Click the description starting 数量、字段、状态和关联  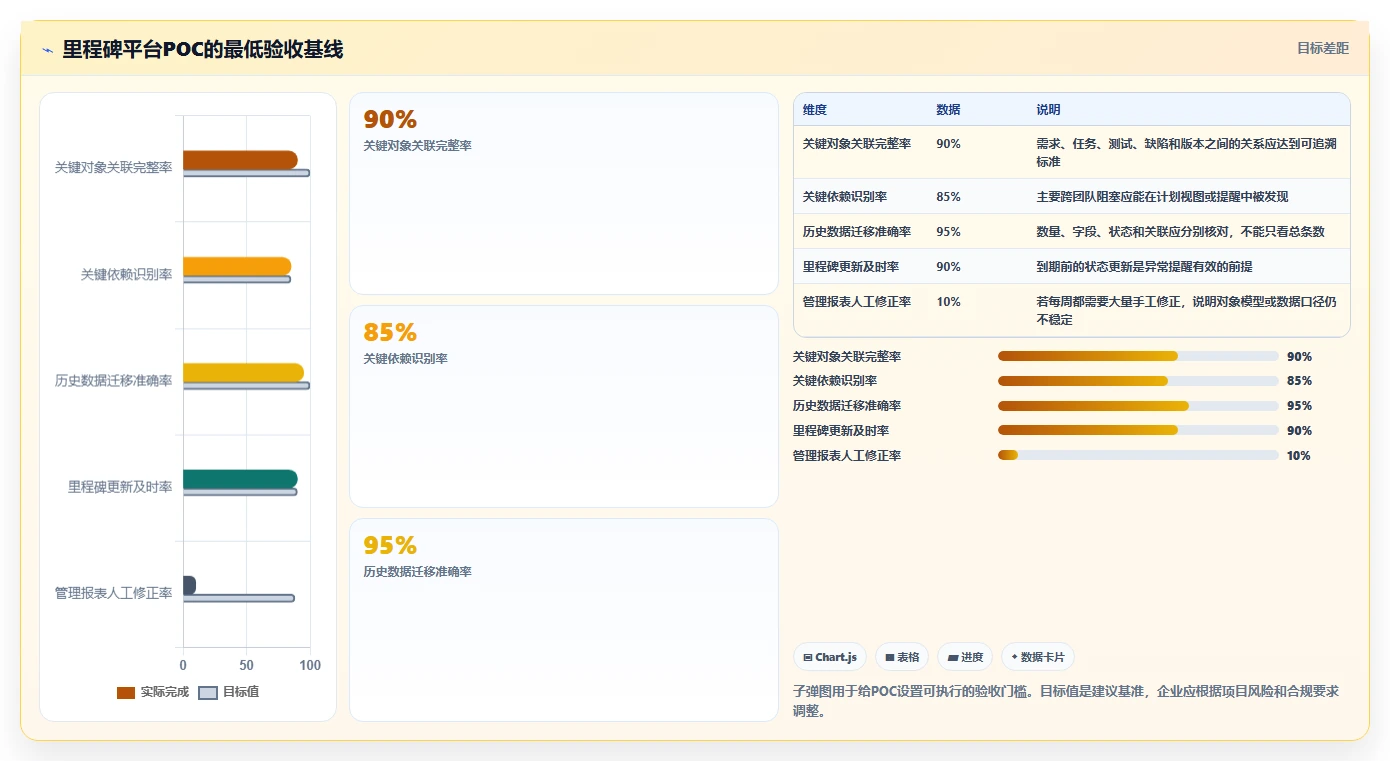[1180, 232]
